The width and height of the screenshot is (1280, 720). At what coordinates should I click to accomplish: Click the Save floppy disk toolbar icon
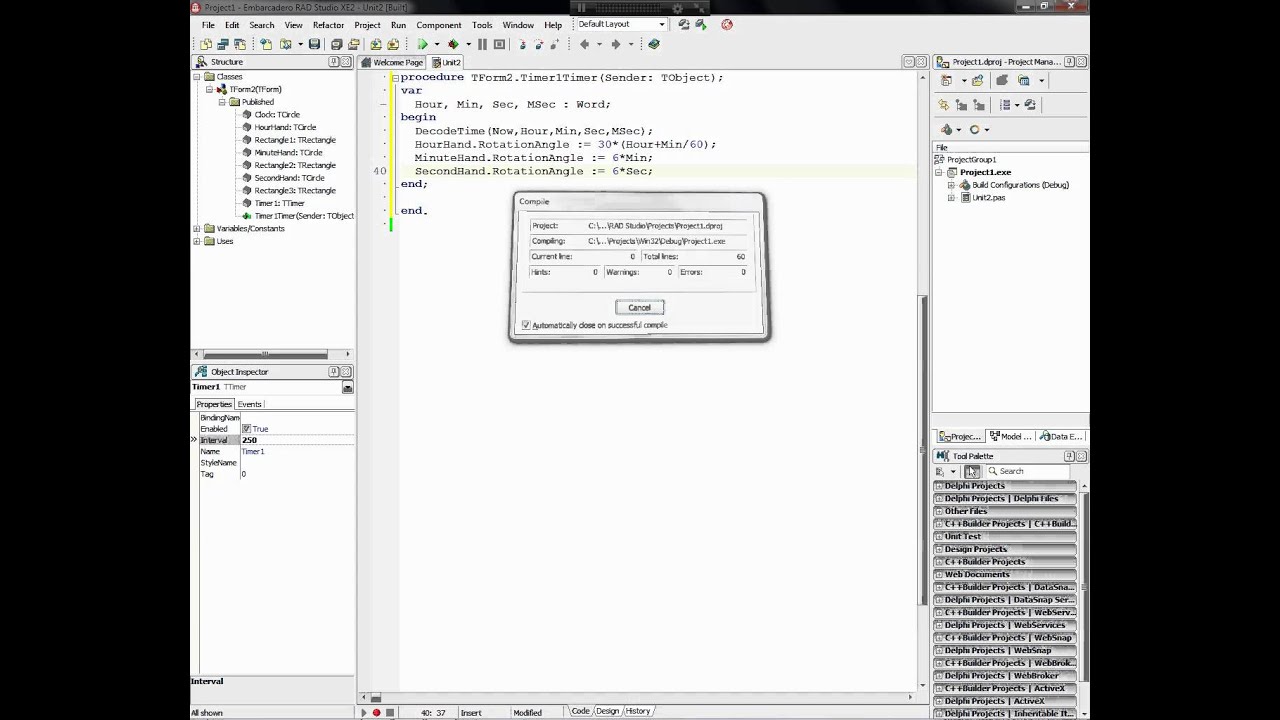coord(315,44)
